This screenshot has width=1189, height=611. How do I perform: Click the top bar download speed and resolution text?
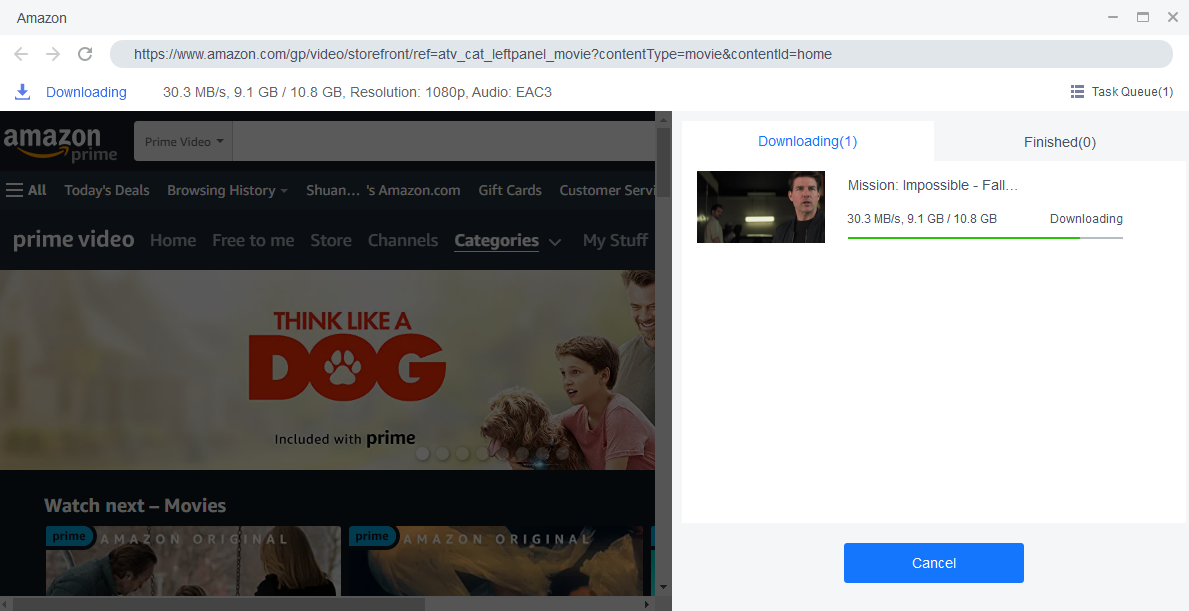[357, 92]
